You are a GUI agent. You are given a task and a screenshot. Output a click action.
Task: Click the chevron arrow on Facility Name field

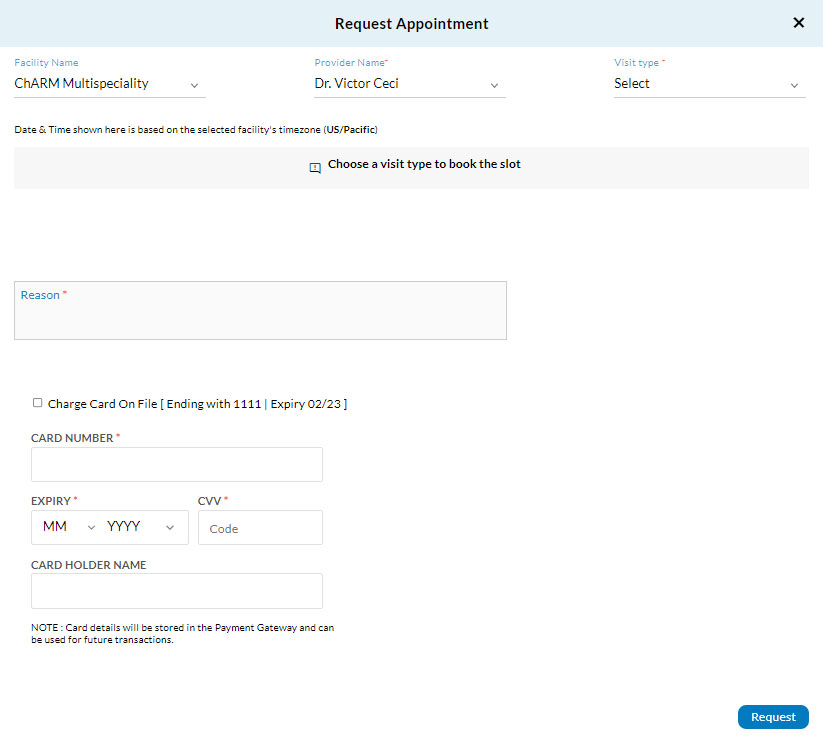click(195, 85)
